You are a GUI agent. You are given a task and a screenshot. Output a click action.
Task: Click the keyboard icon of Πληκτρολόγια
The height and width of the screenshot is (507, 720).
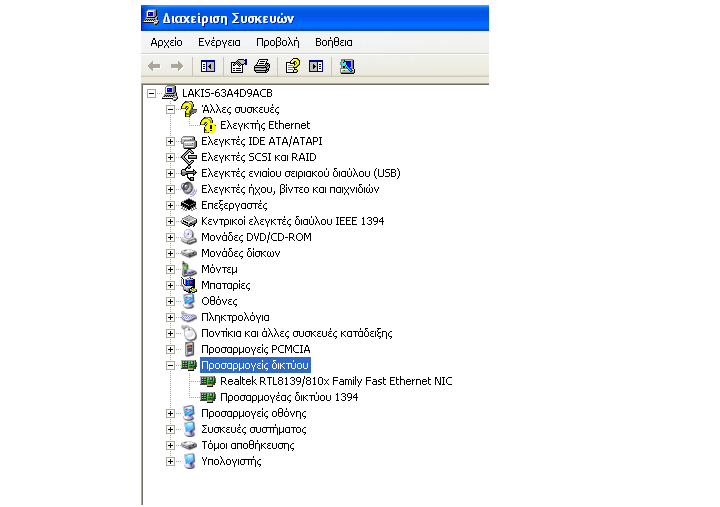click(x=189, y=317)
